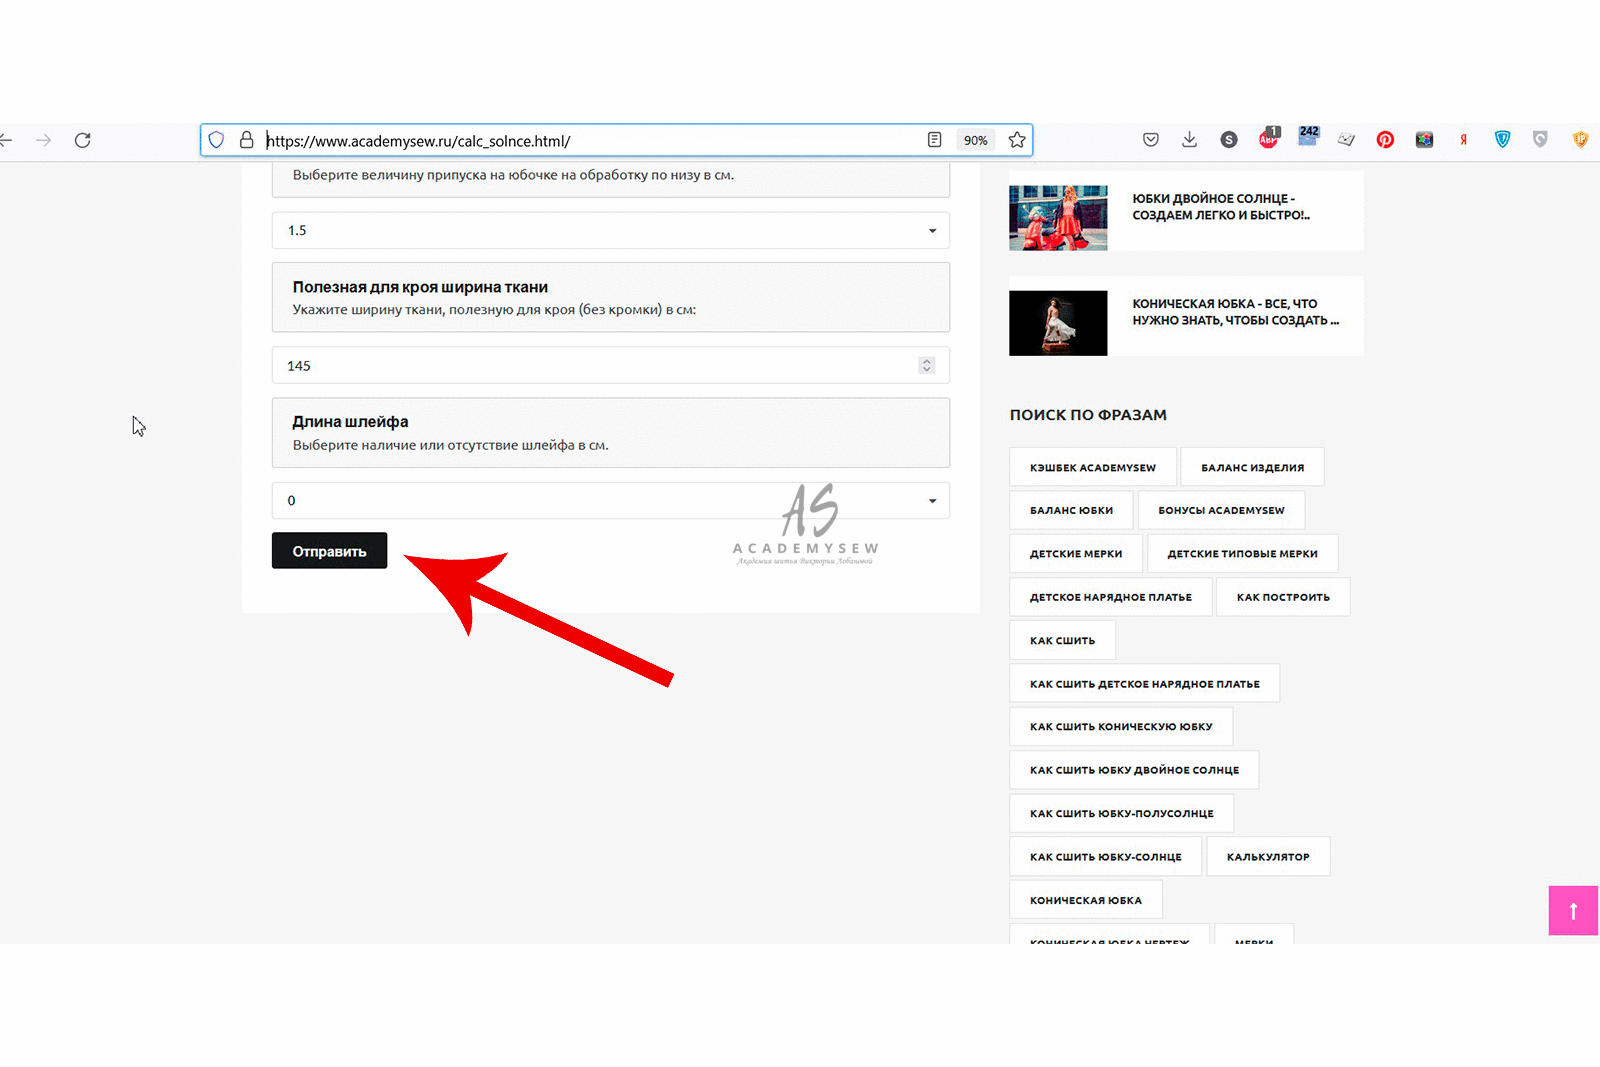Open double sun skirt article thumbnail

[1058, 218]
